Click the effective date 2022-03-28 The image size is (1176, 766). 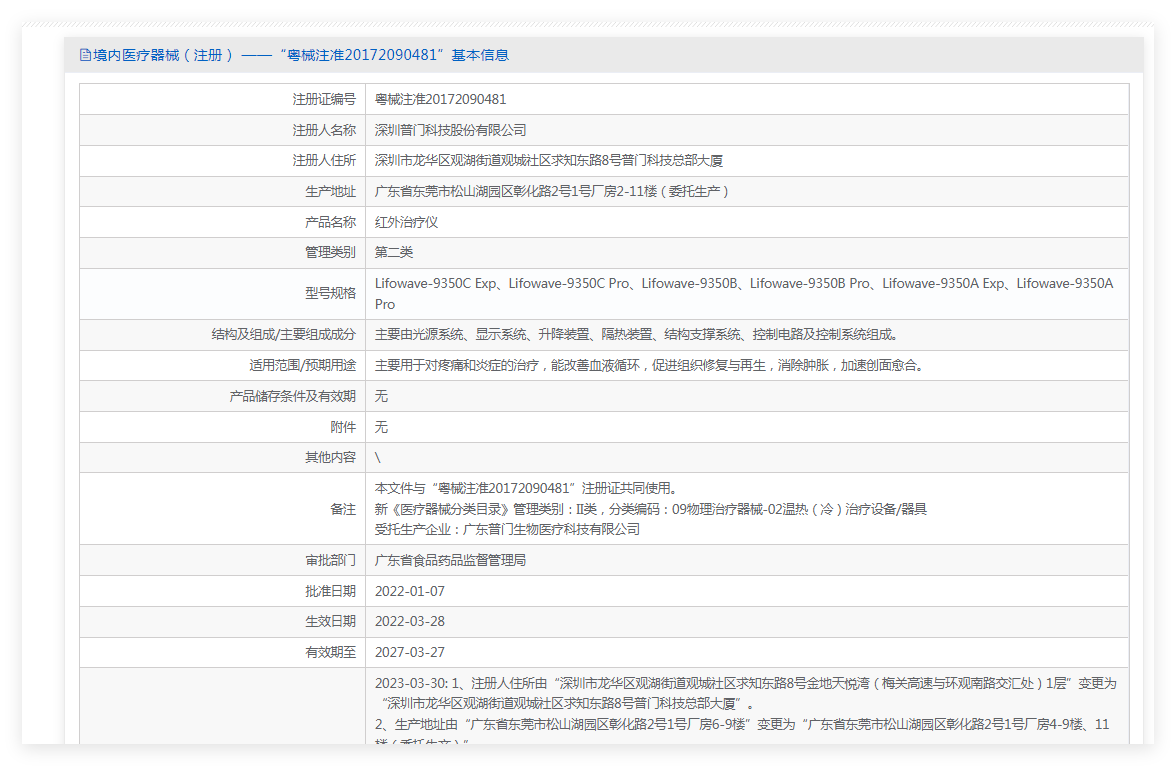coord(410,621)
